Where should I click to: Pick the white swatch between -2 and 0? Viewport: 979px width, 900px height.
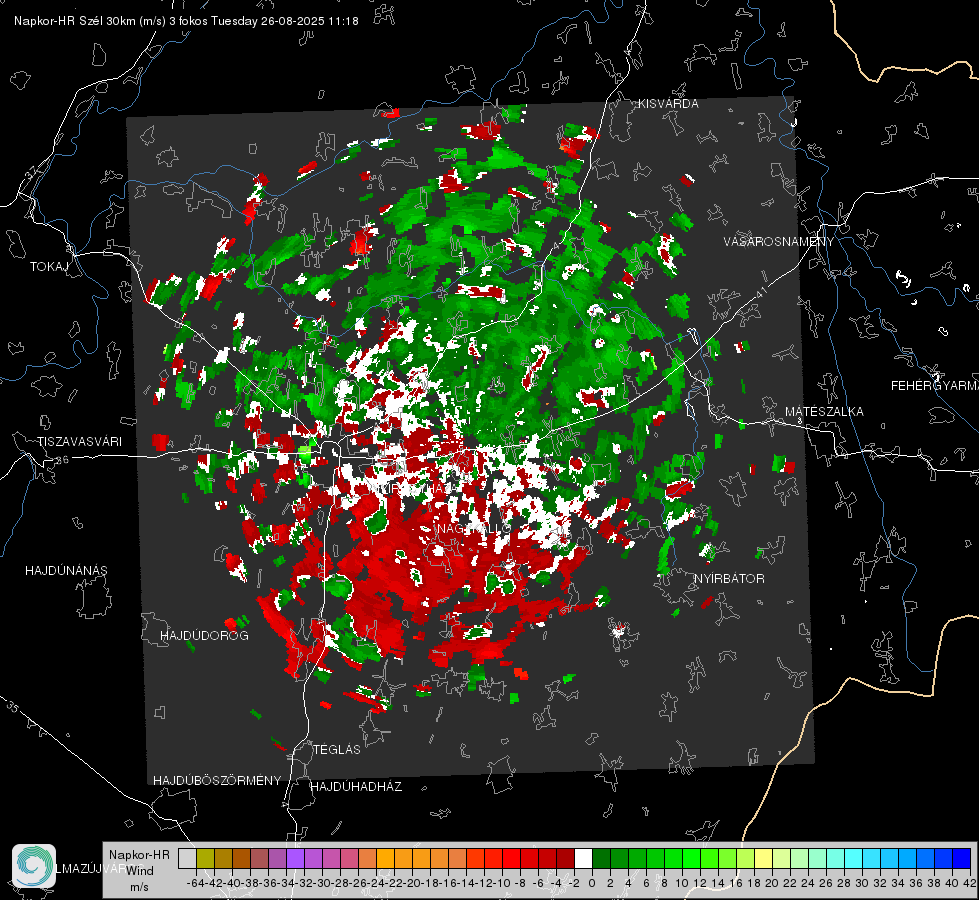(x=584, y=858)
